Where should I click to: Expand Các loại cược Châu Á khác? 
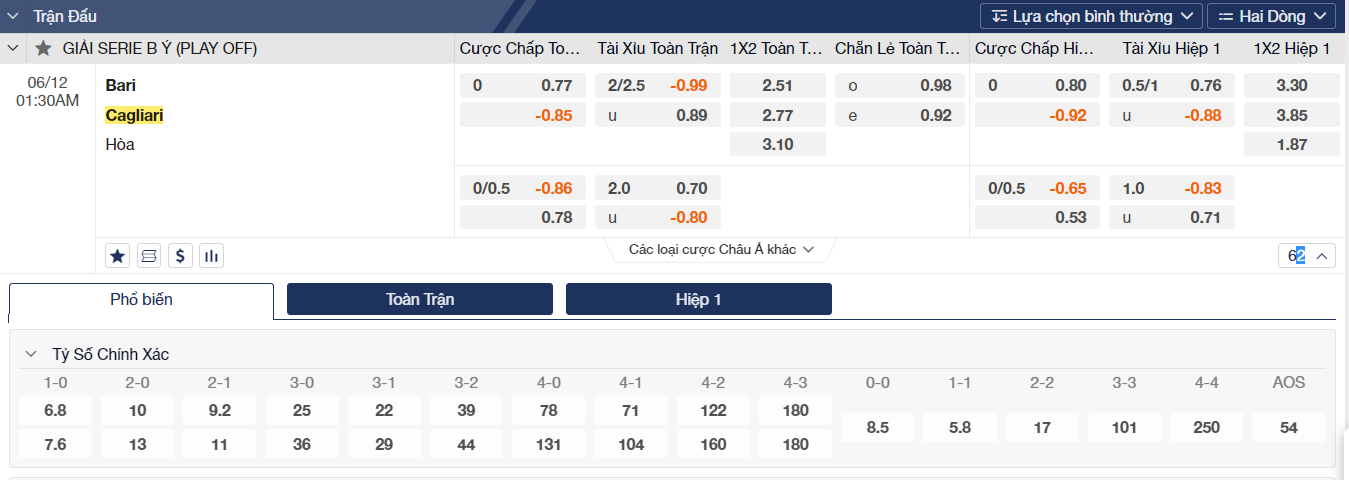click(x=721, y=249)
